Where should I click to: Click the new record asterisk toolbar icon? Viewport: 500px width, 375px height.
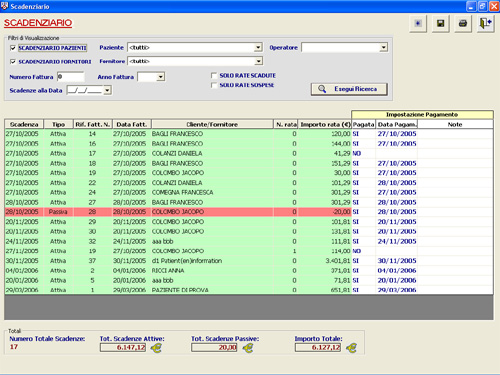pyautogui.click(x=418, y=23)
